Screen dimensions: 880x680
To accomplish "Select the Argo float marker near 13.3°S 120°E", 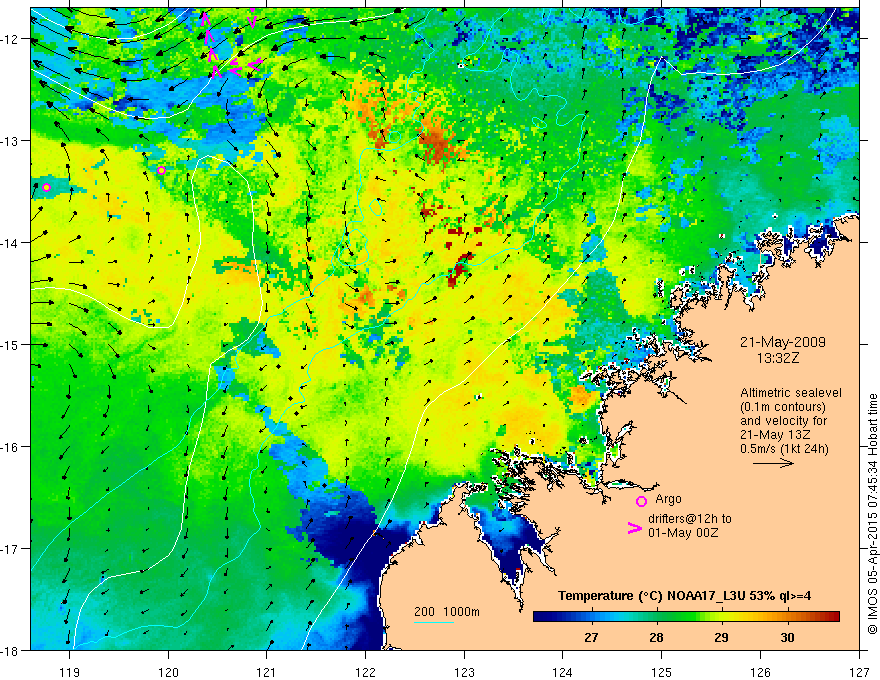I will pyautogui.click(x=162, y=170).
